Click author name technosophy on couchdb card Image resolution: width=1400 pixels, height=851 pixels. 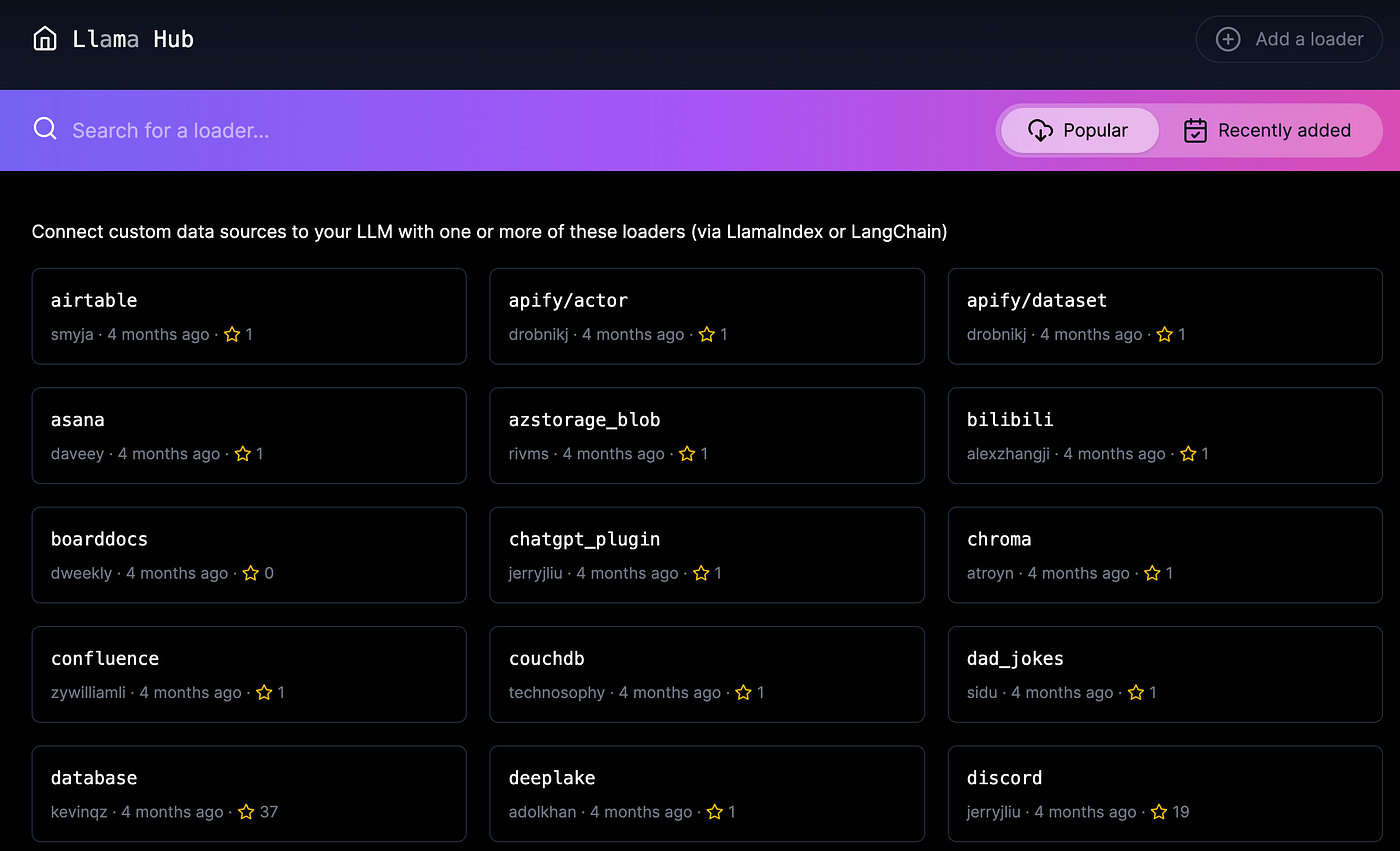click(557, 692)
